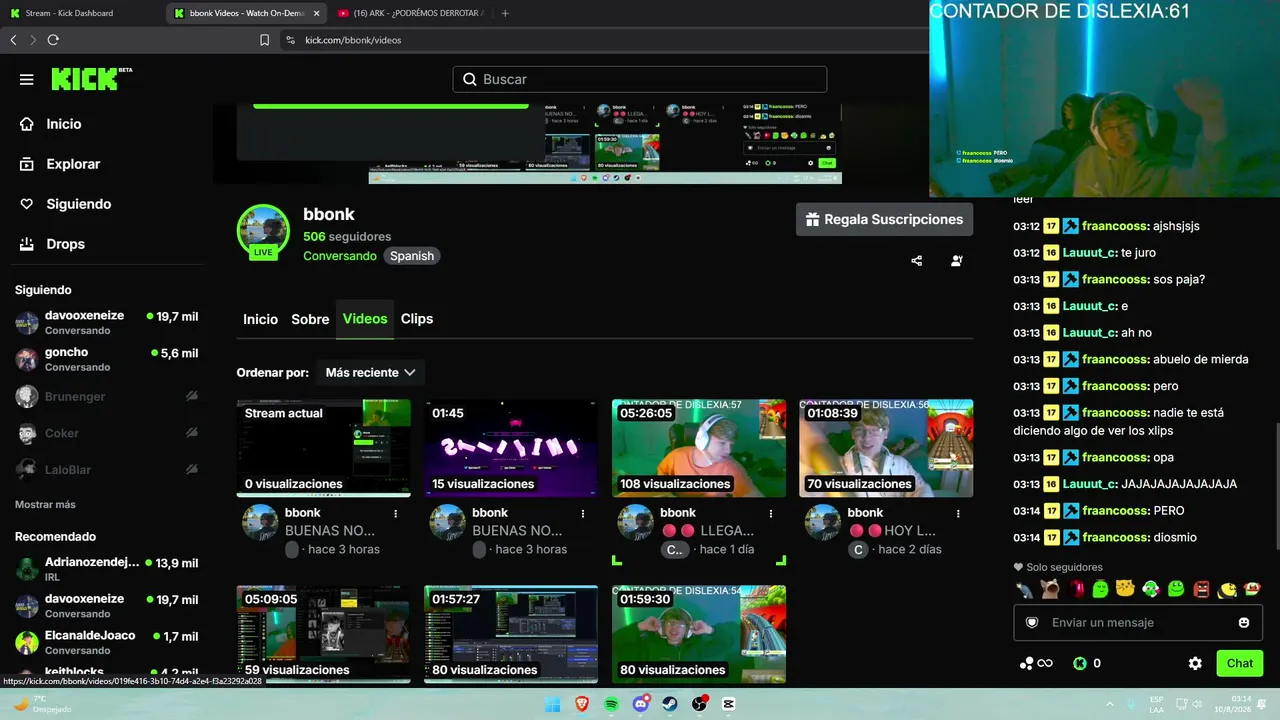Insert the angry red face emote
1280x720 pixels.
(x=1201, y=589)
